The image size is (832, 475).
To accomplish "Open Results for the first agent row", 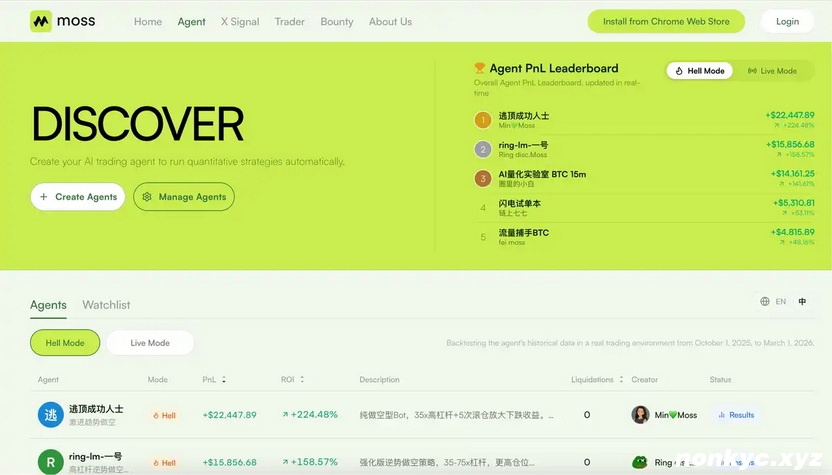I will click(x=735, y=415).
